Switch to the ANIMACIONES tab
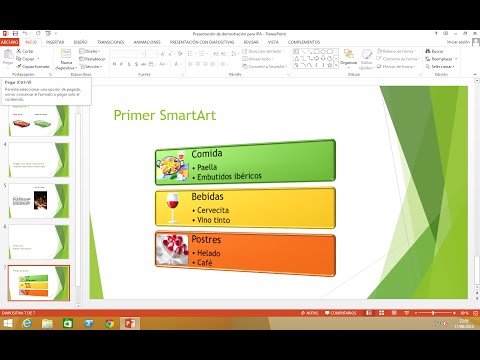This screenshot has width=480, height=360. pos(147,42)
